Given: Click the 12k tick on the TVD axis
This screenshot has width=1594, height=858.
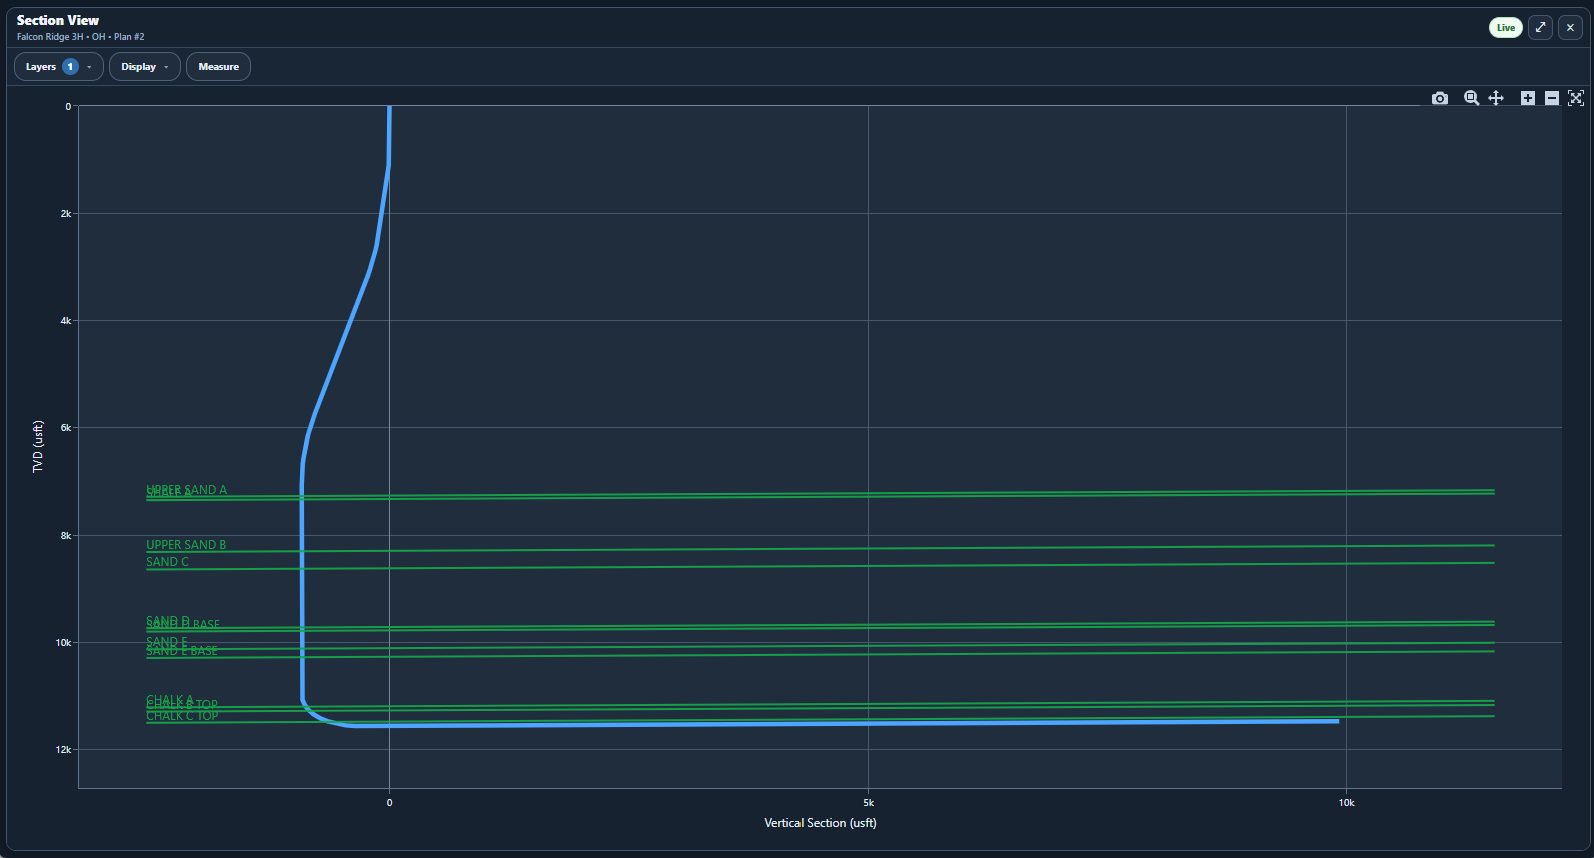Looking at the screenshot, I should click(63, 750).
